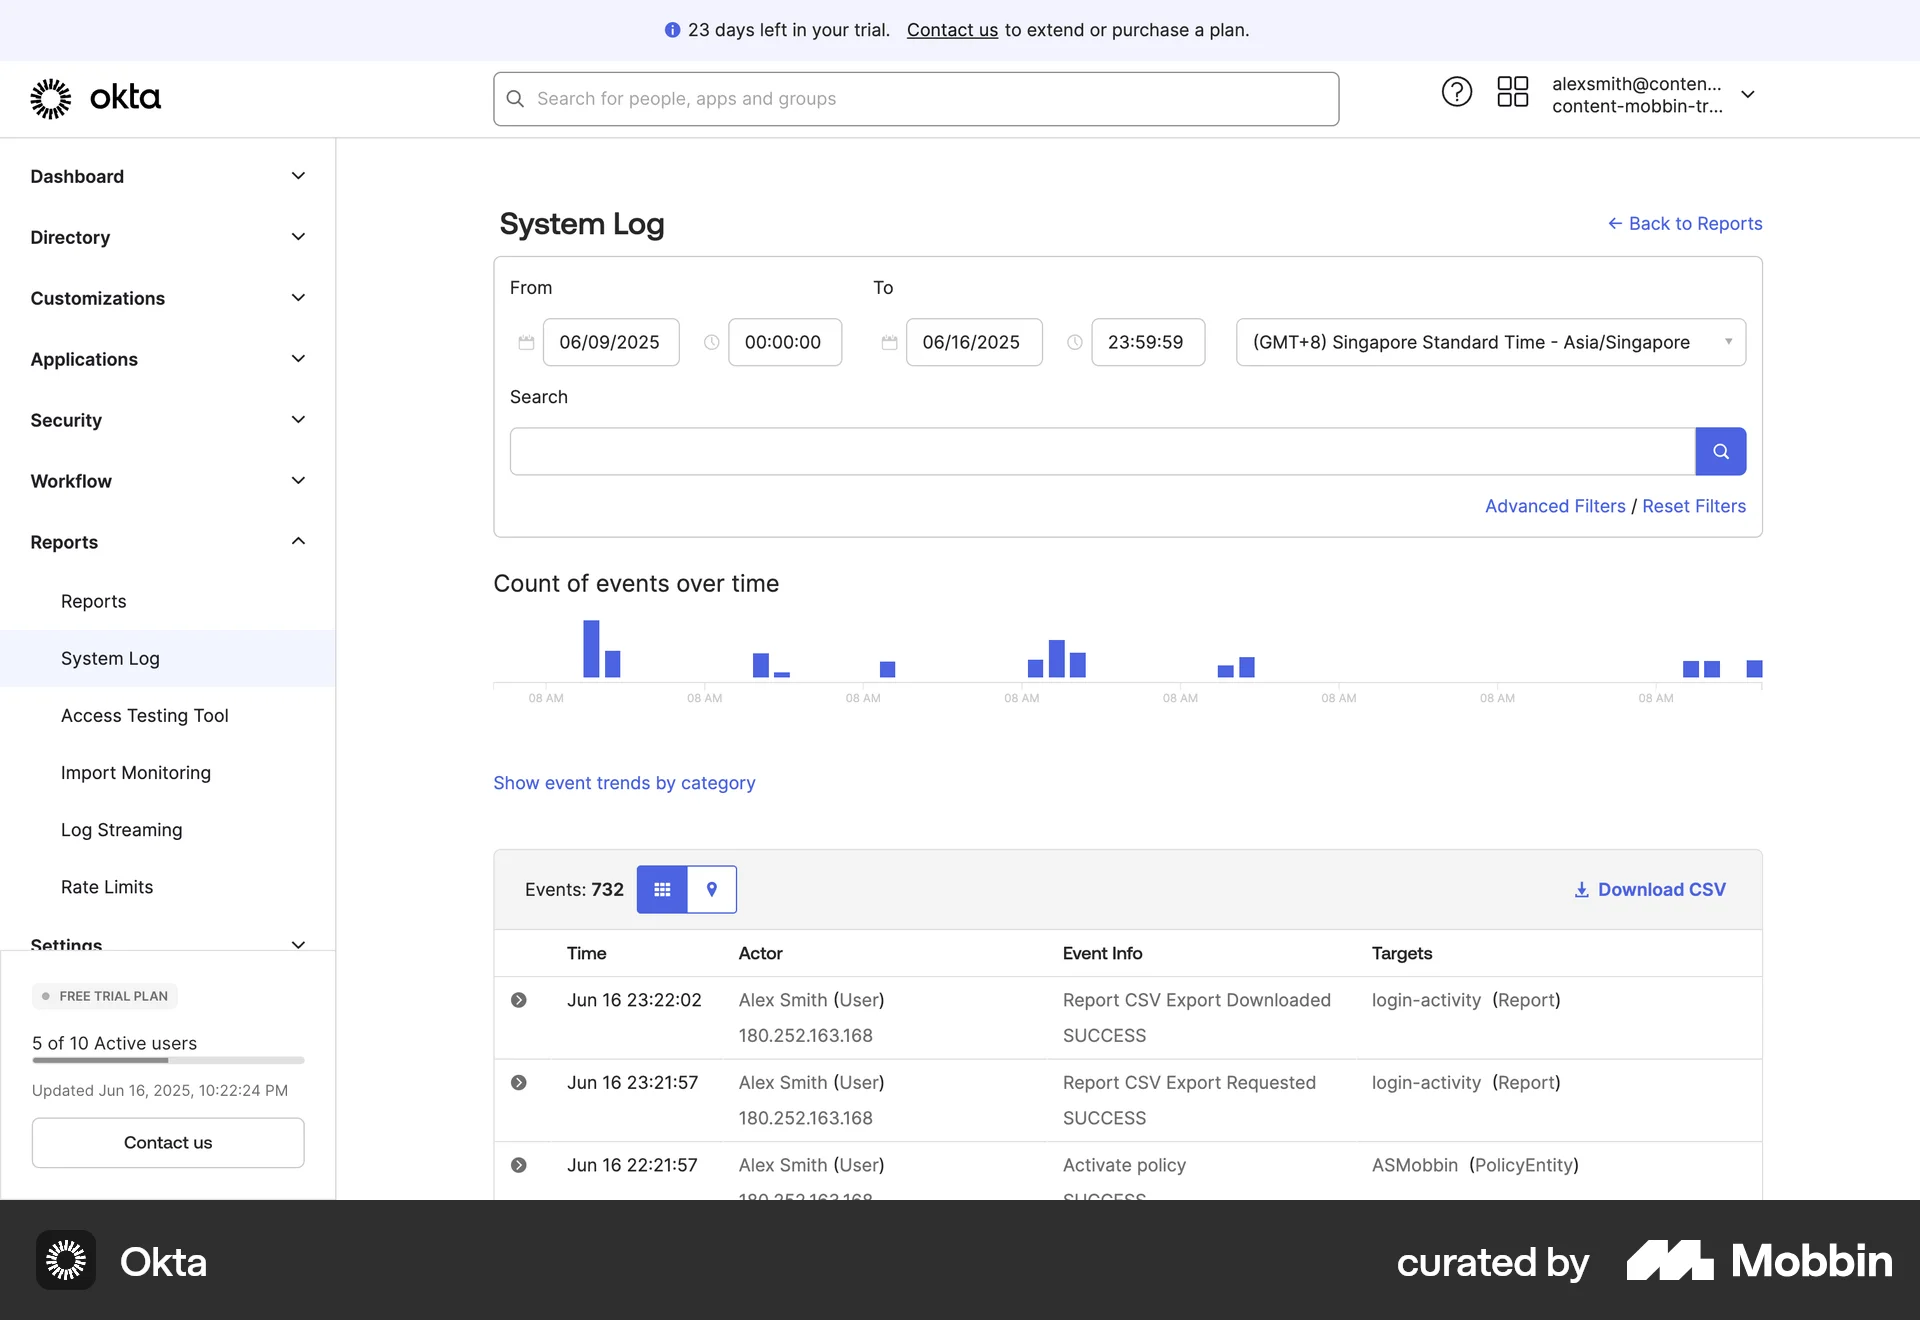Open the Singapore Standard Time timezone dropdown
This screenshot has height=1320, width=1920.
coord(1490,342)
